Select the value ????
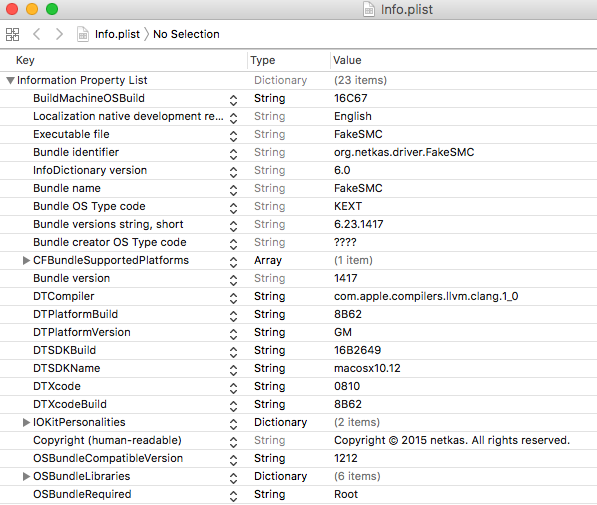Viewport: 597px width, 505px height. 345,242
